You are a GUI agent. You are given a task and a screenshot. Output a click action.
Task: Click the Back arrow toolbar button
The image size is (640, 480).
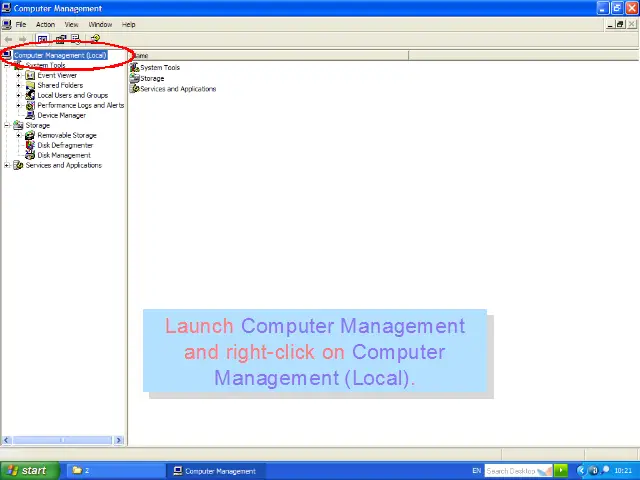tap(9, 40)
